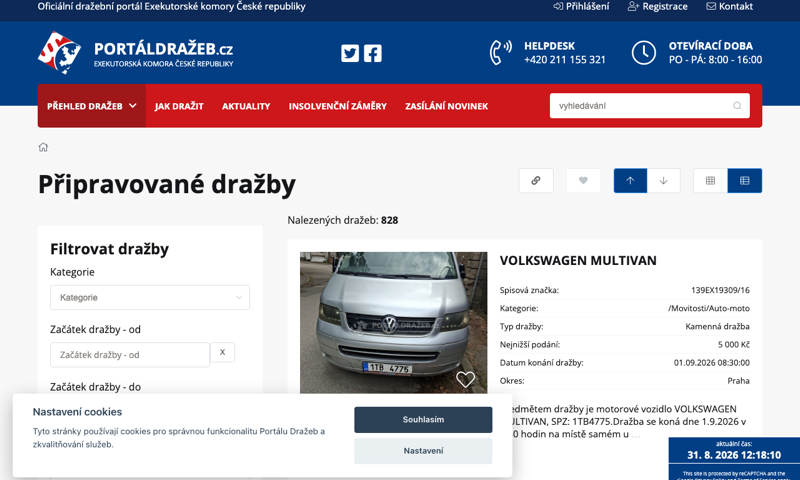Open cookie Nastavení button
Viewport: 800px width, 480px height.
(x=423, y=451)
